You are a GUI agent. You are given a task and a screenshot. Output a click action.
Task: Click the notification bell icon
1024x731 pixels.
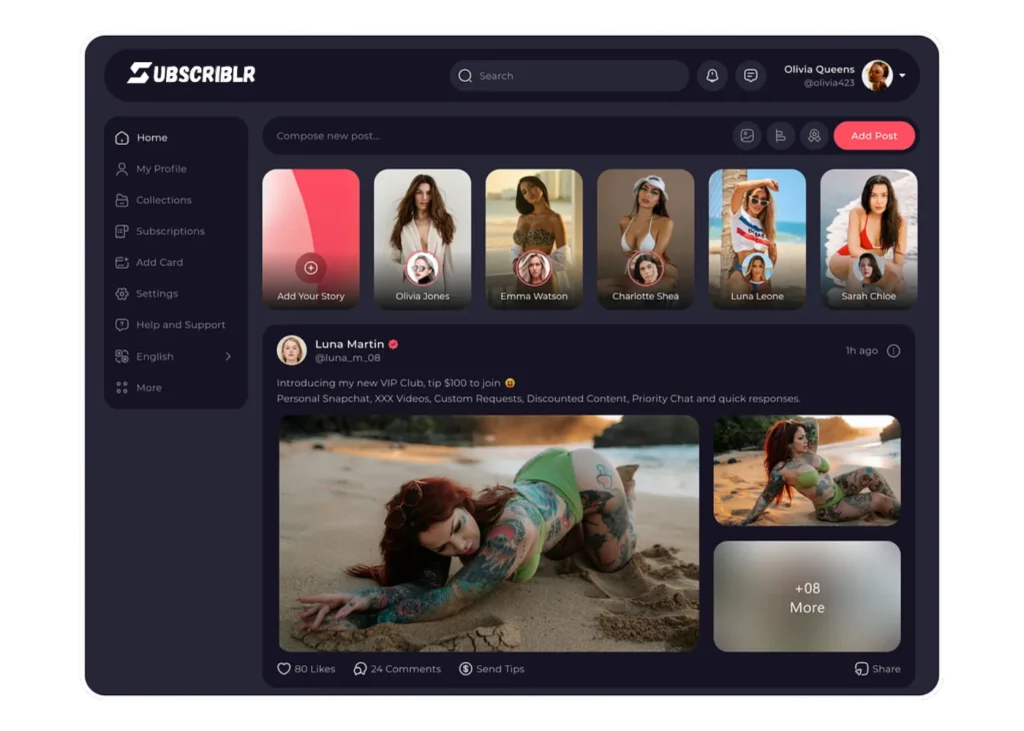coord(712,76)
